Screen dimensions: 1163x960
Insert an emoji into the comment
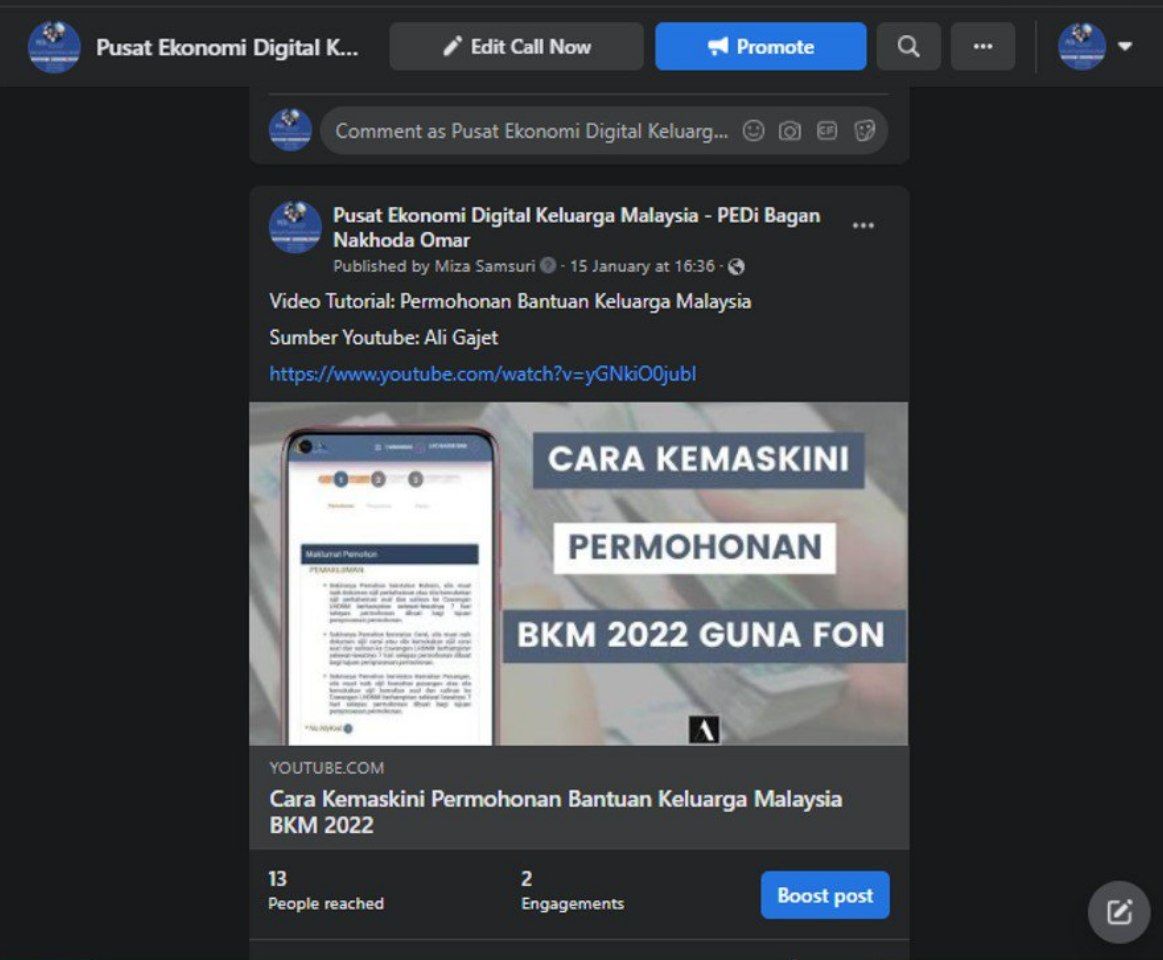[753, 131]
